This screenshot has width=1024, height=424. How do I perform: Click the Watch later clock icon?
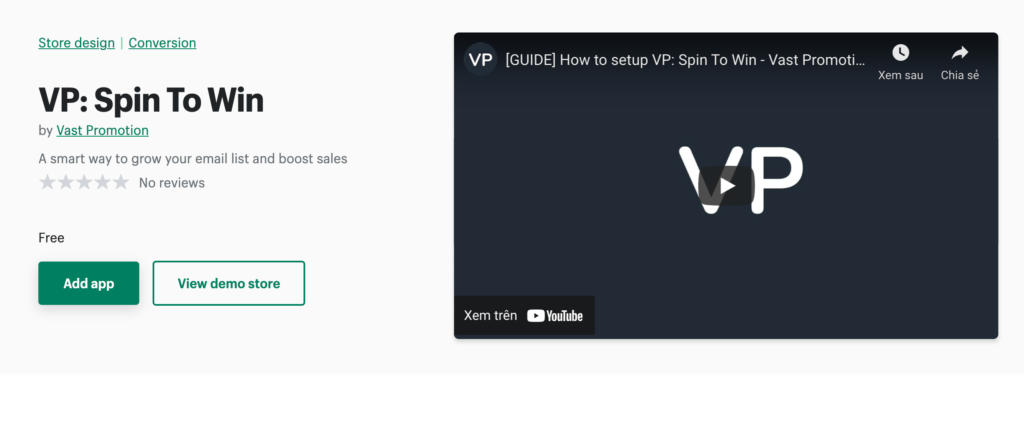[900, 53]
